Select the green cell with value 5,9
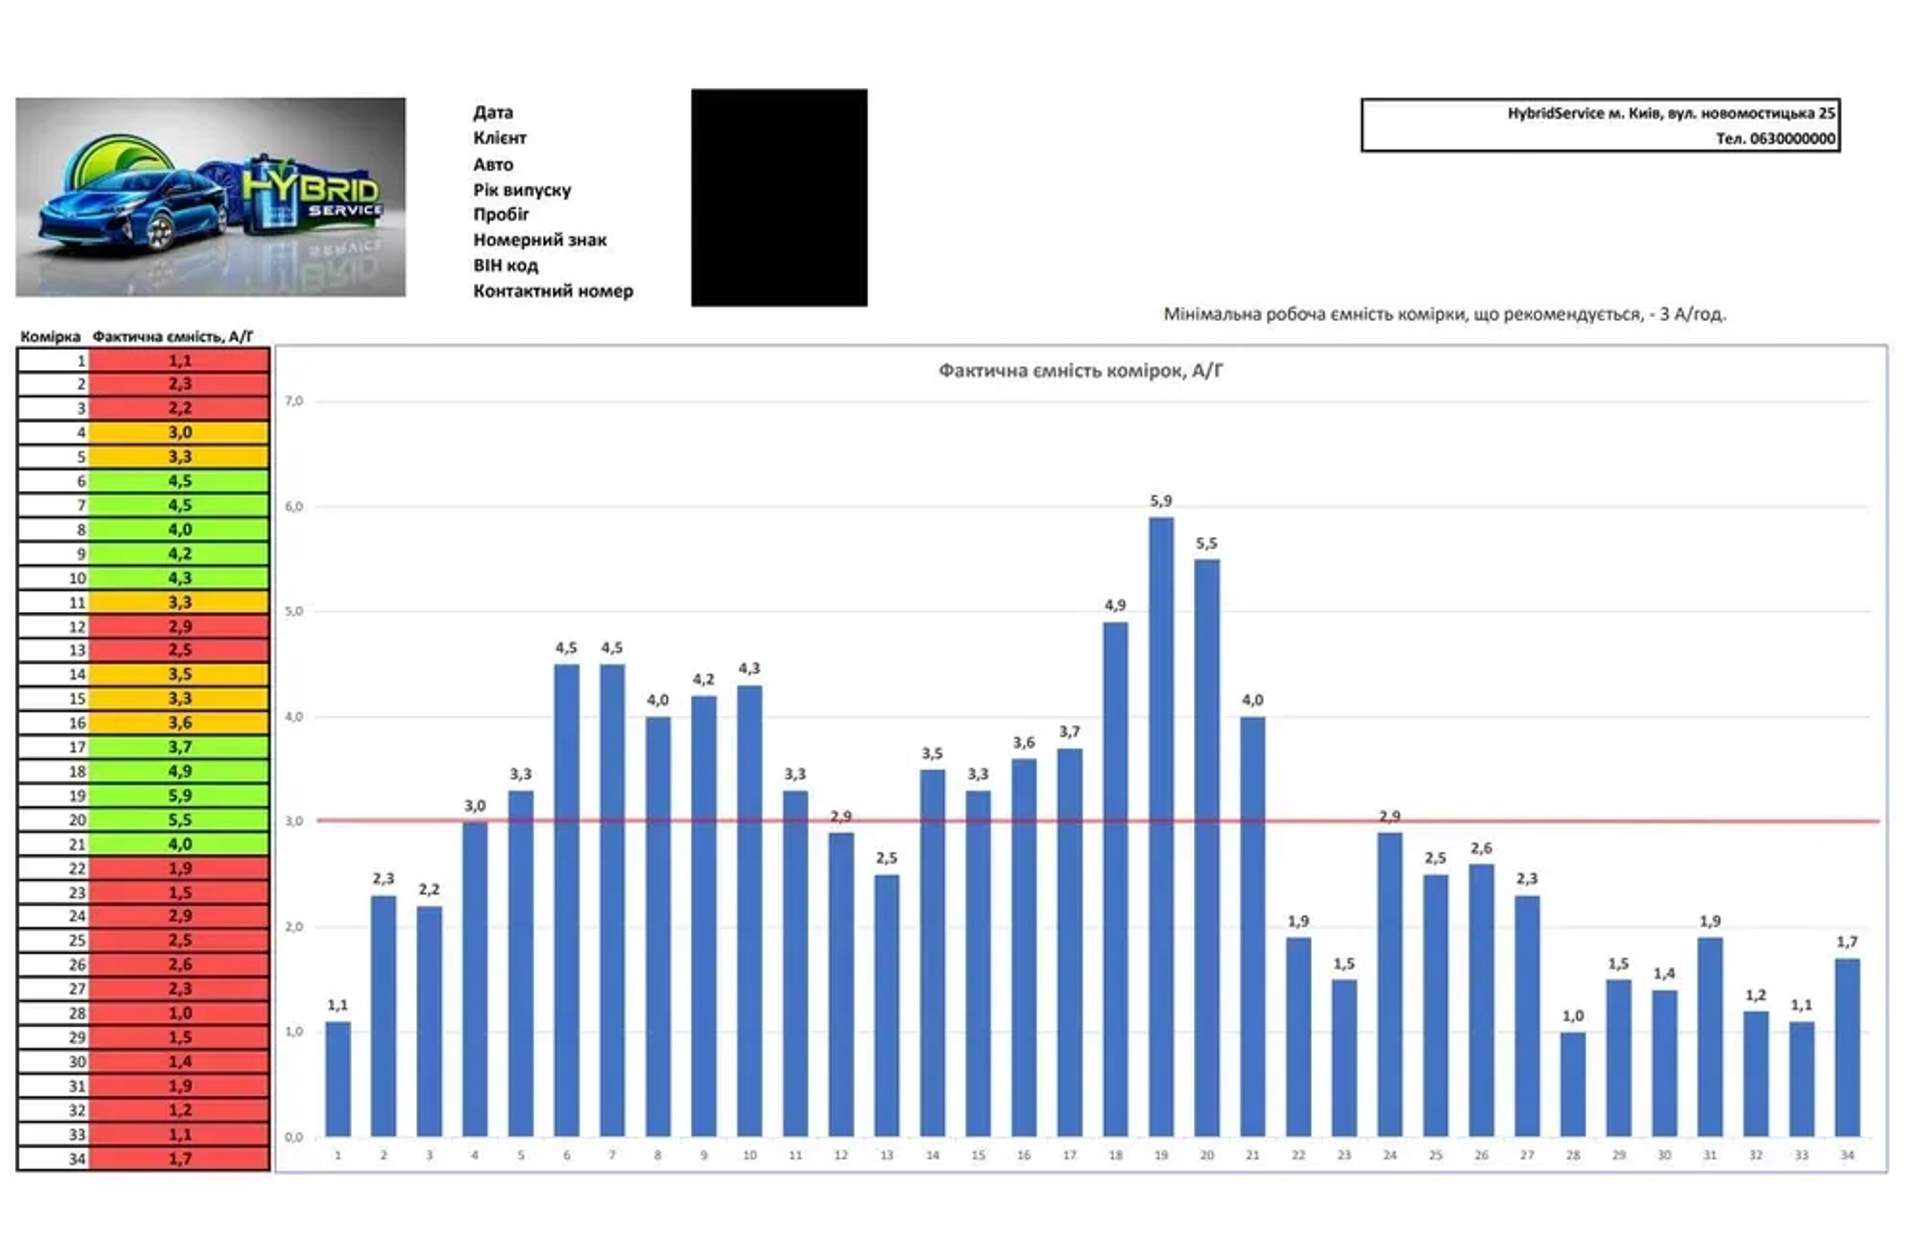This screenshot has width=1920, height=1240. coord(180,796)
